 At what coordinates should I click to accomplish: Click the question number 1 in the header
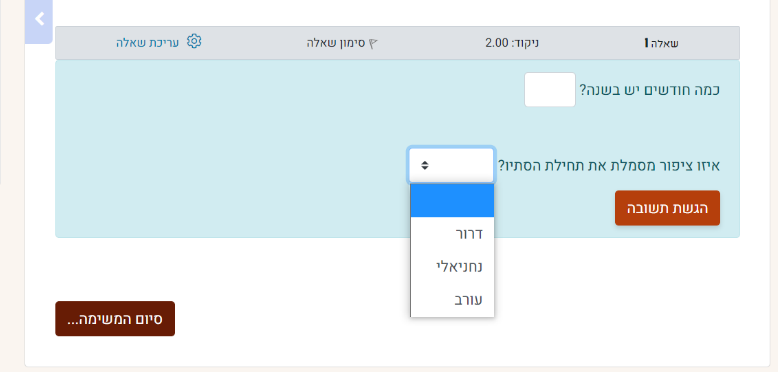(647, 44)
